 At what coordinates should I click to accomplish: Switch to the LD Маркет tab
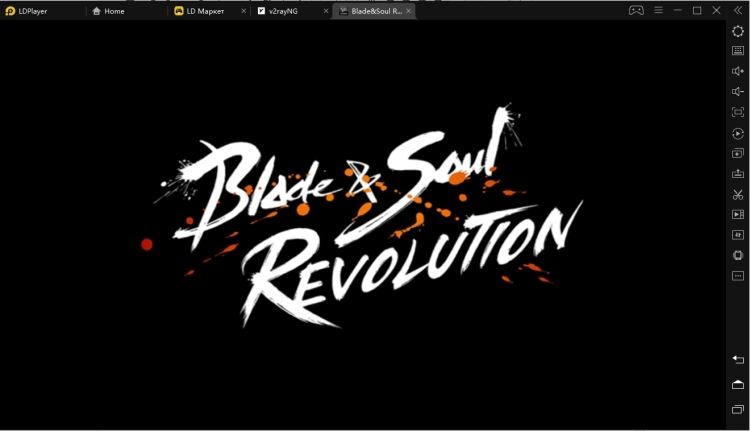pyautogui.click(x=200, y=11)
